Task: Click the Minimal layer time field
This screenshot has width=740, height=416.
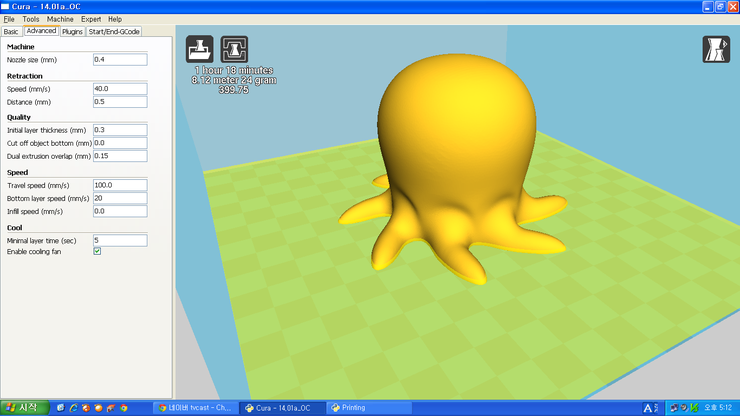Action: coord(119,240)
